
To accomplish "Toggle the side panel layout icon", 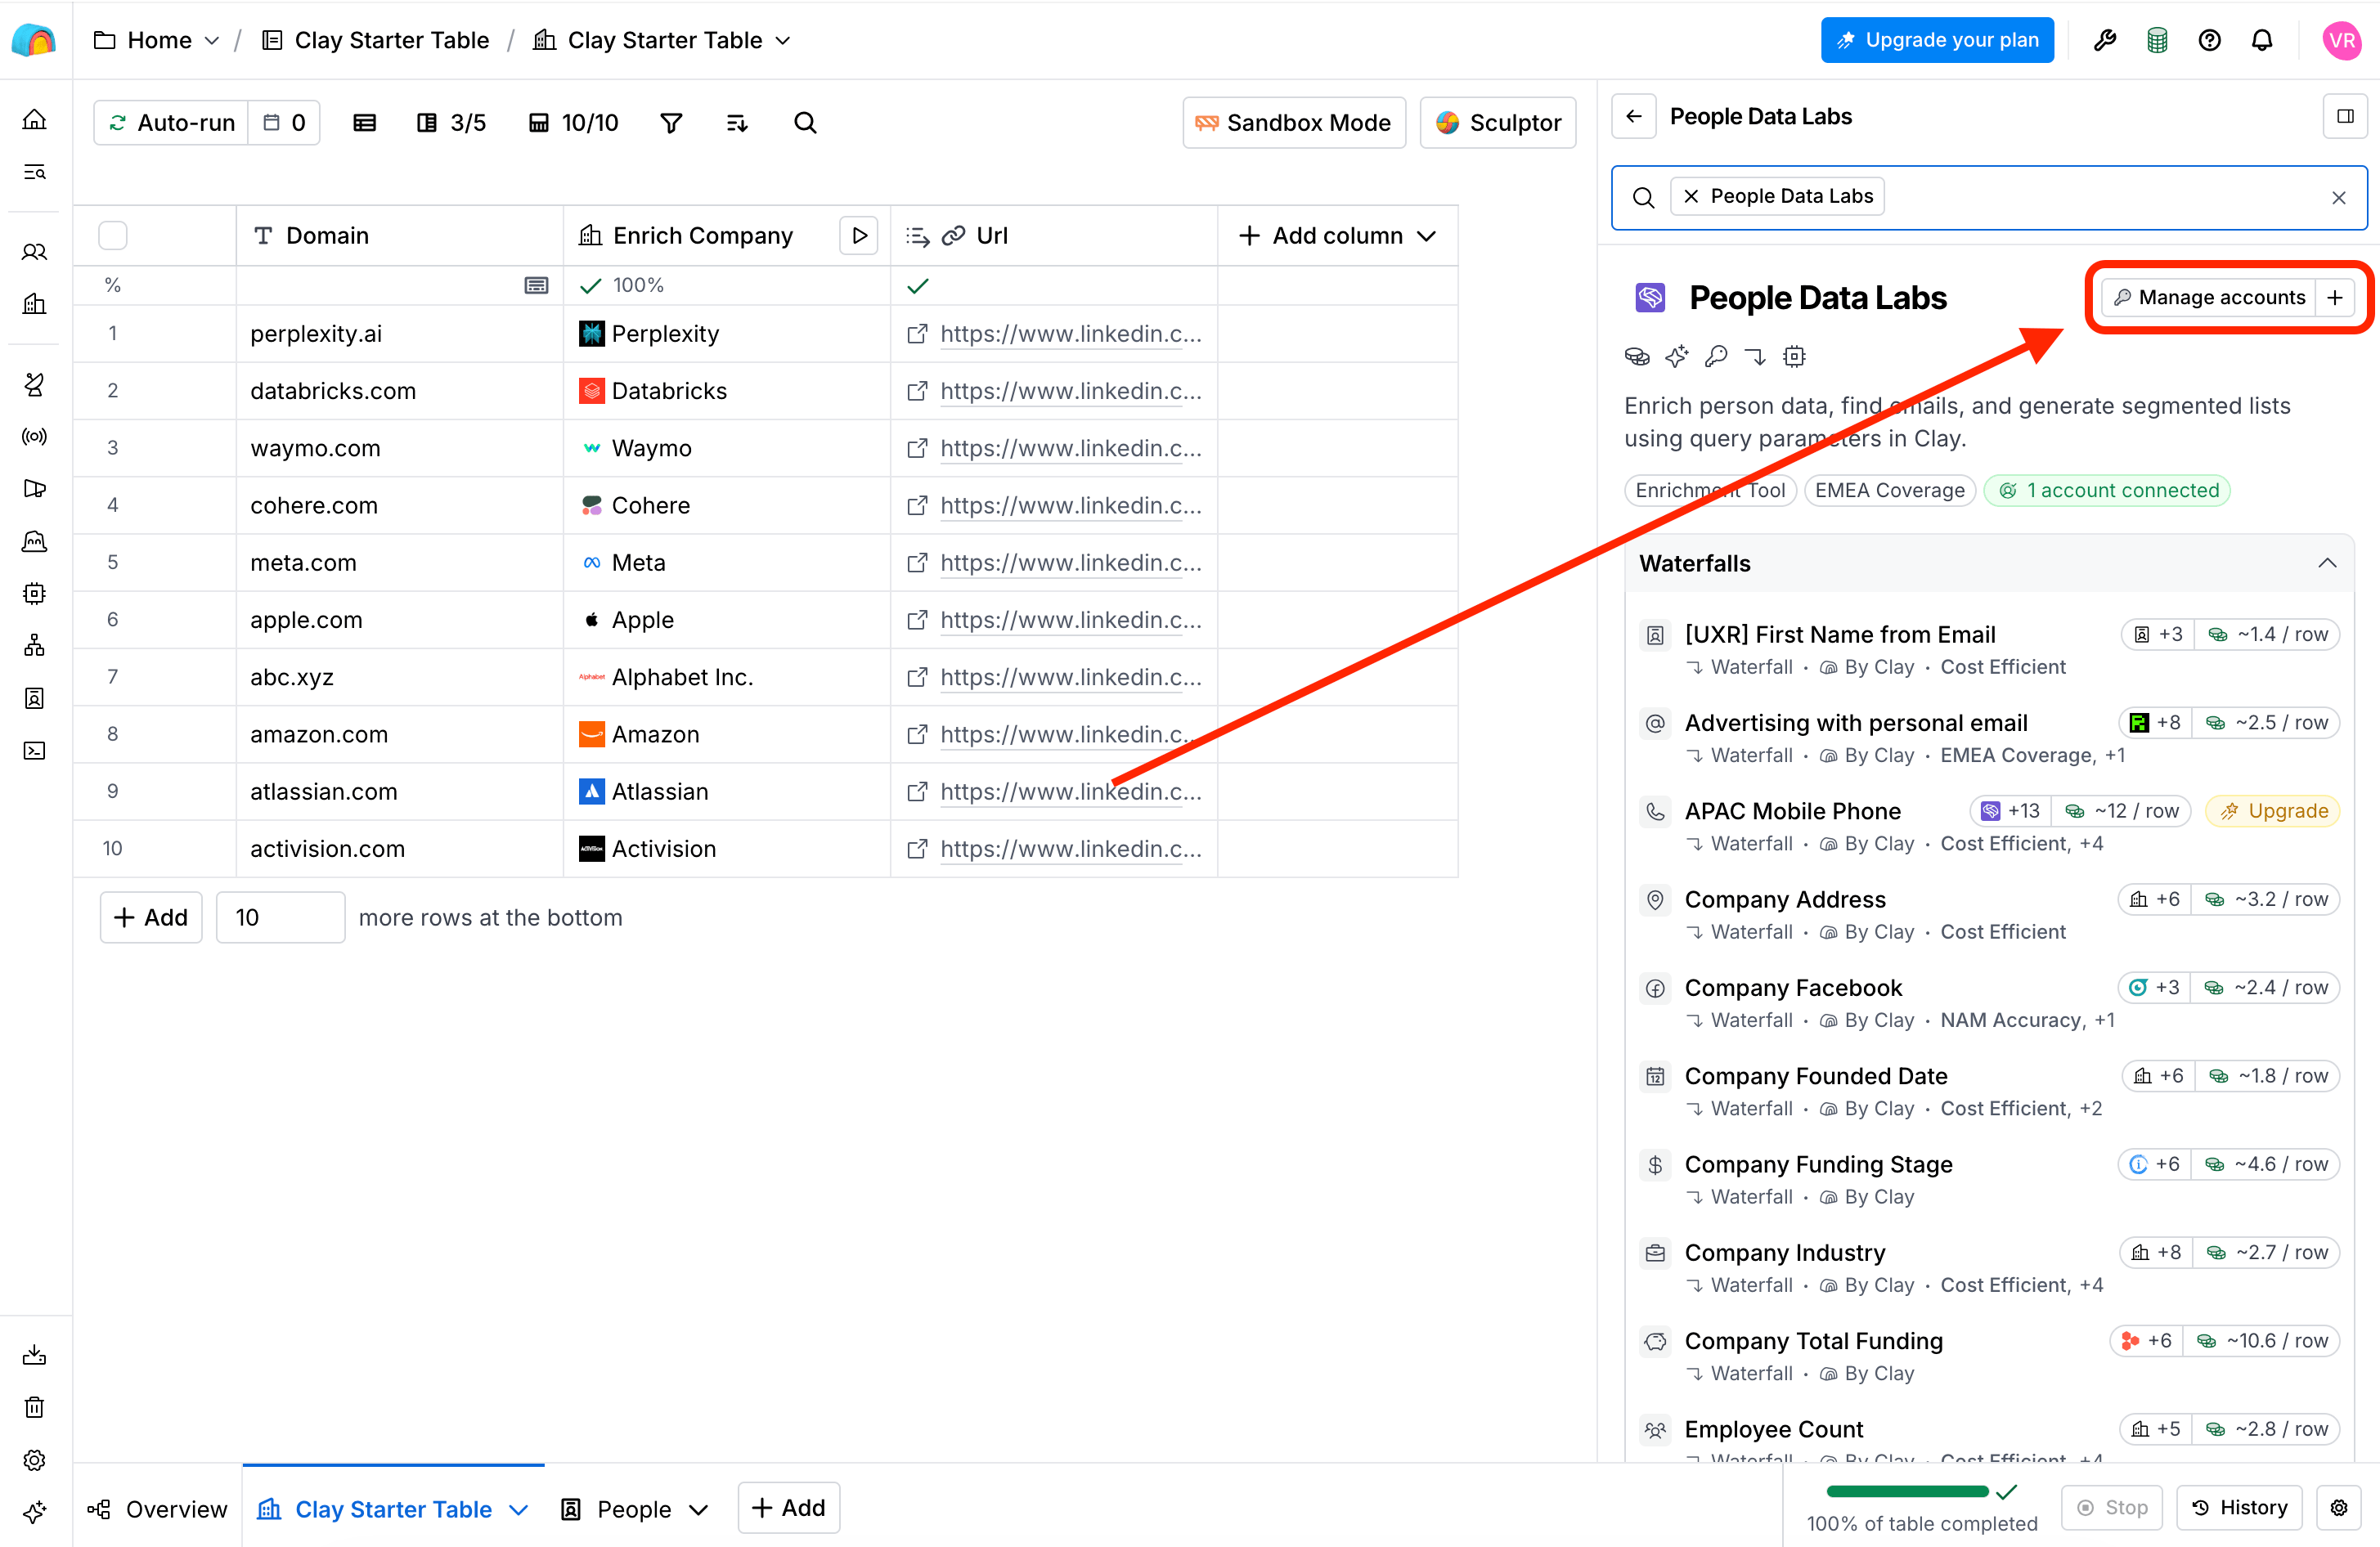I will (2345, 117).
